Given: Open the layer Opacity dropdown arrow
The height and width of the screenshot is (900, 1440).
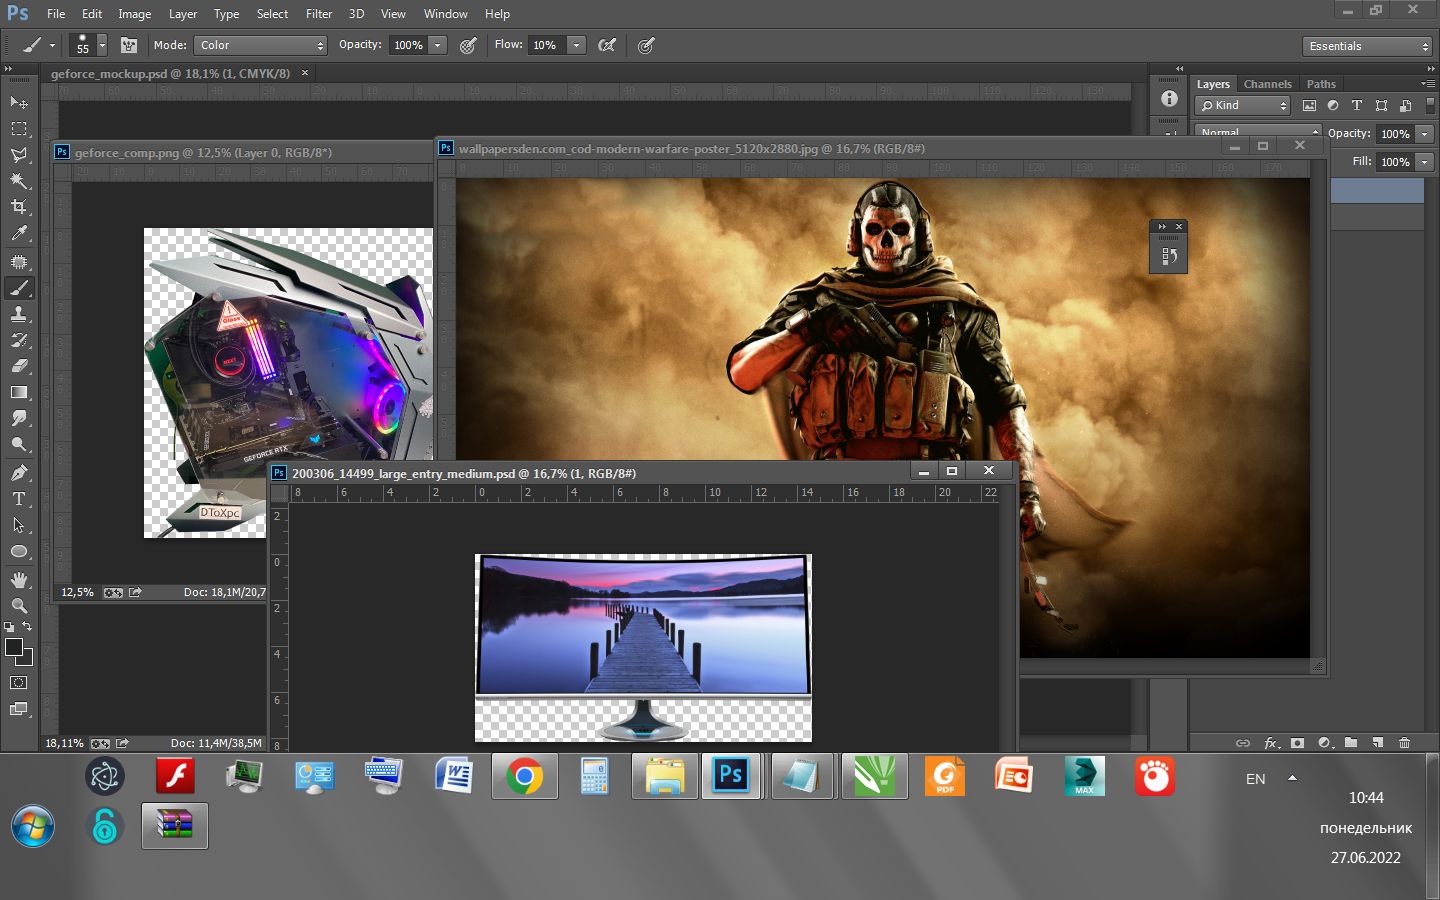Looking at the screenshot, I should tap(1425, 134).
